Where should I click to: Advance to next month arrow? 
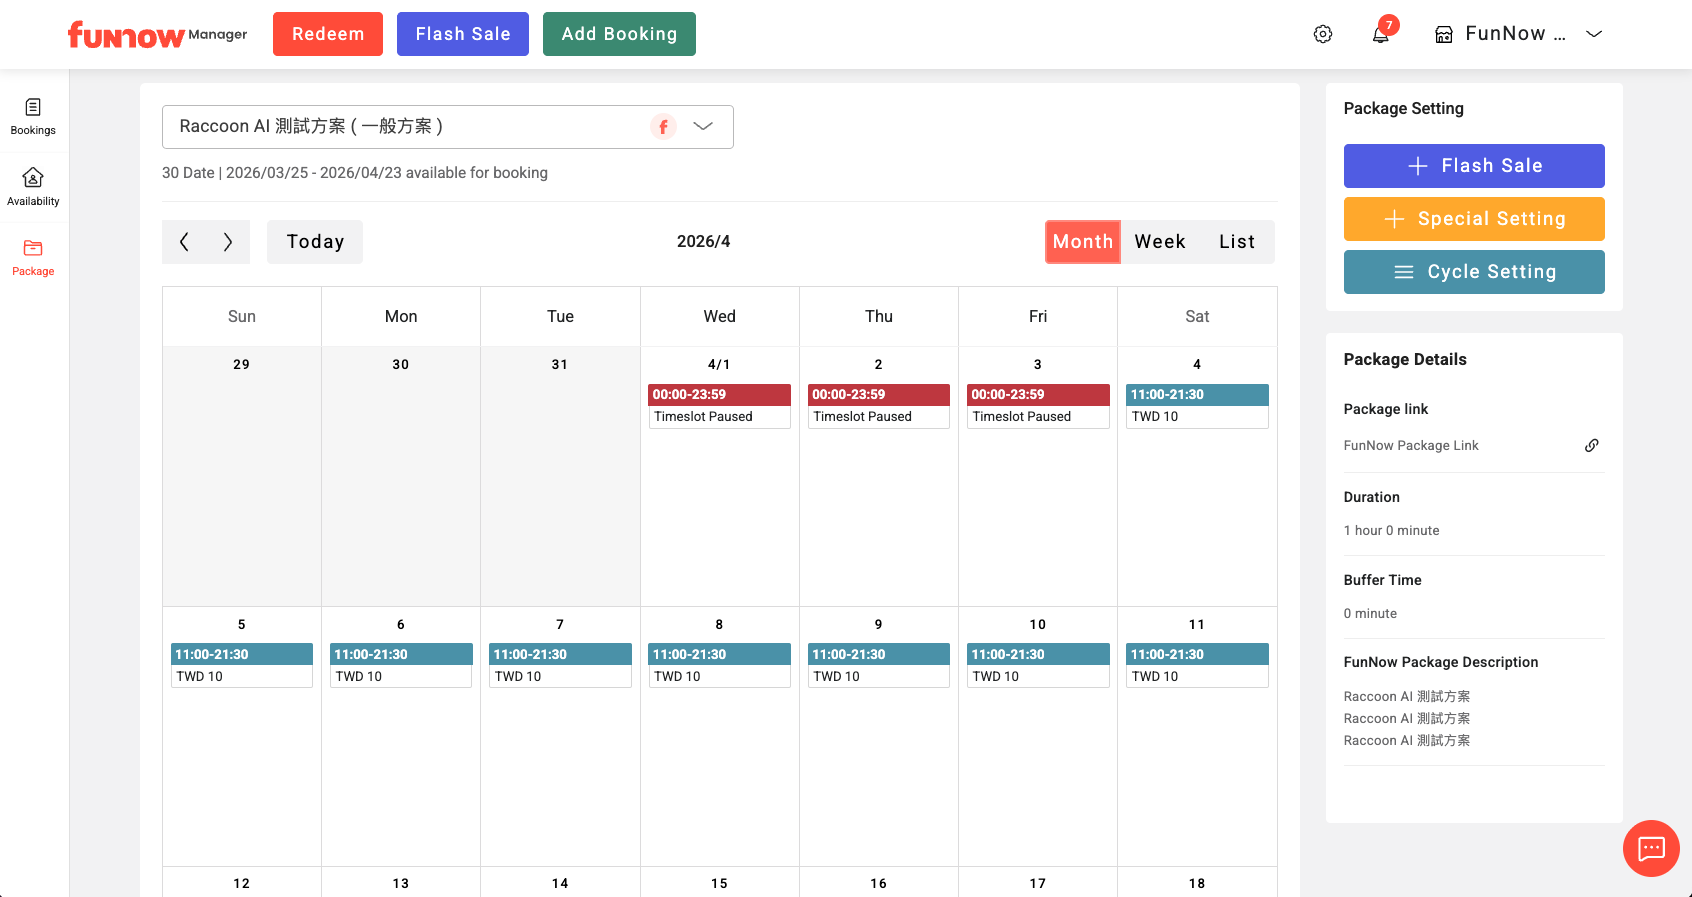(x=228, y=242)
